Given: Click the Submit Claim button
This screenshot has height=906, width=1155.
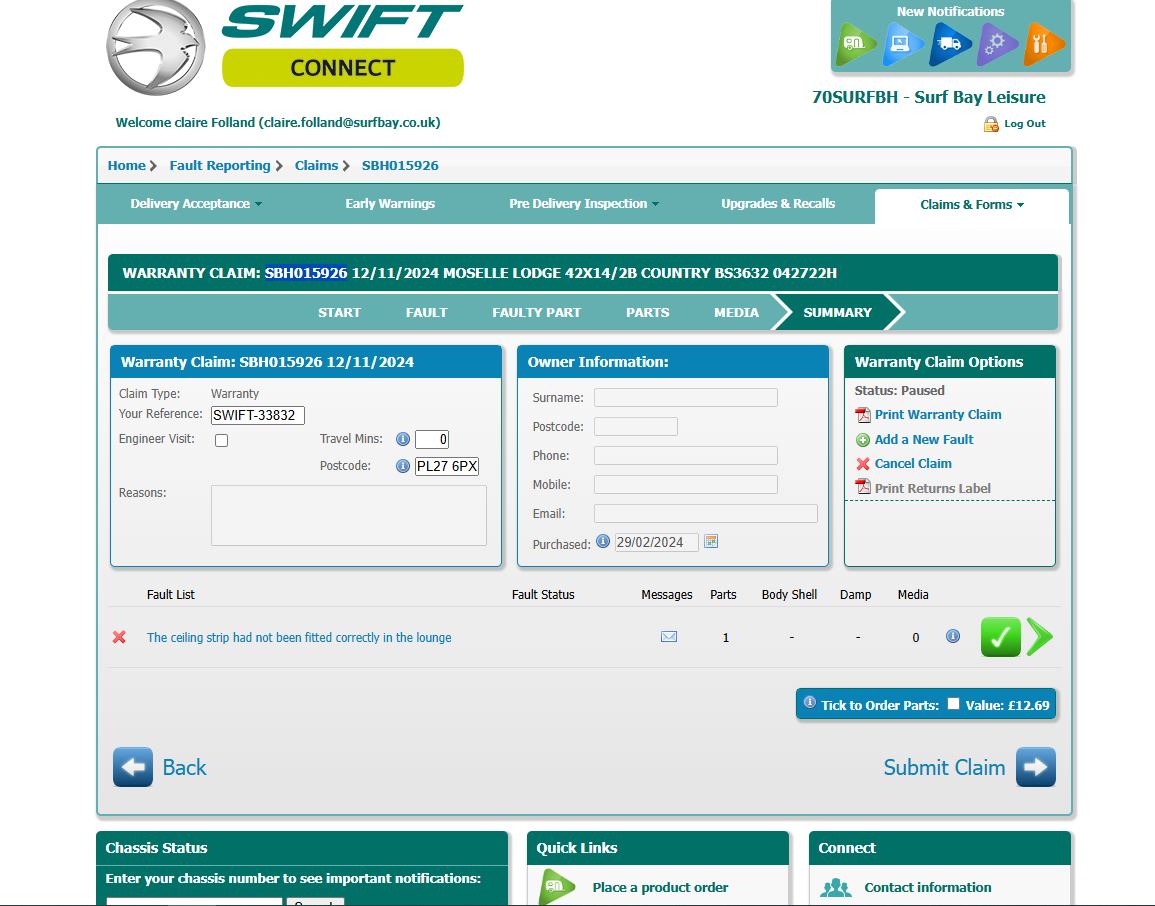Looking at the screenshot, I should [968, 767].
